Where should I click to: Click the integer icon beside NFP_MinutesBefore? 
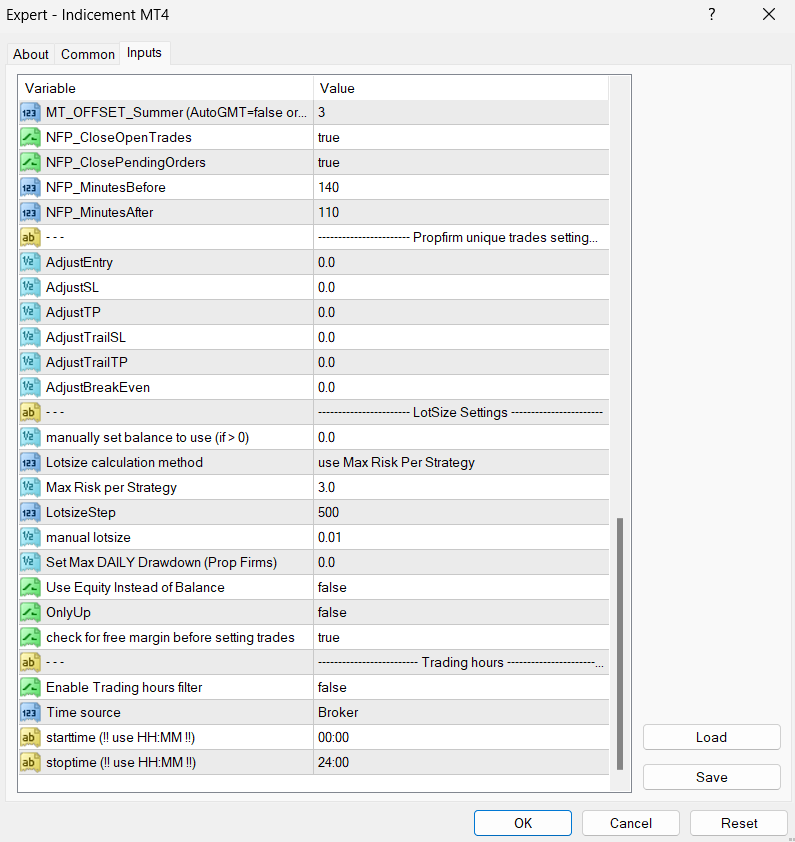pos(30,187)
